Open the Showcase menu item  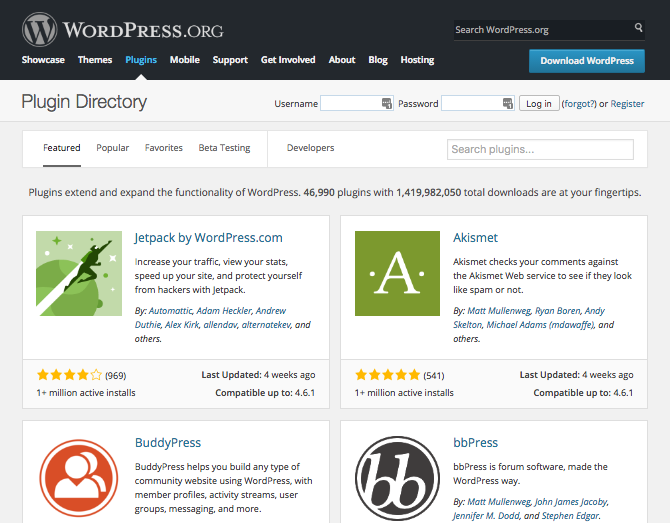coord(43,60)
